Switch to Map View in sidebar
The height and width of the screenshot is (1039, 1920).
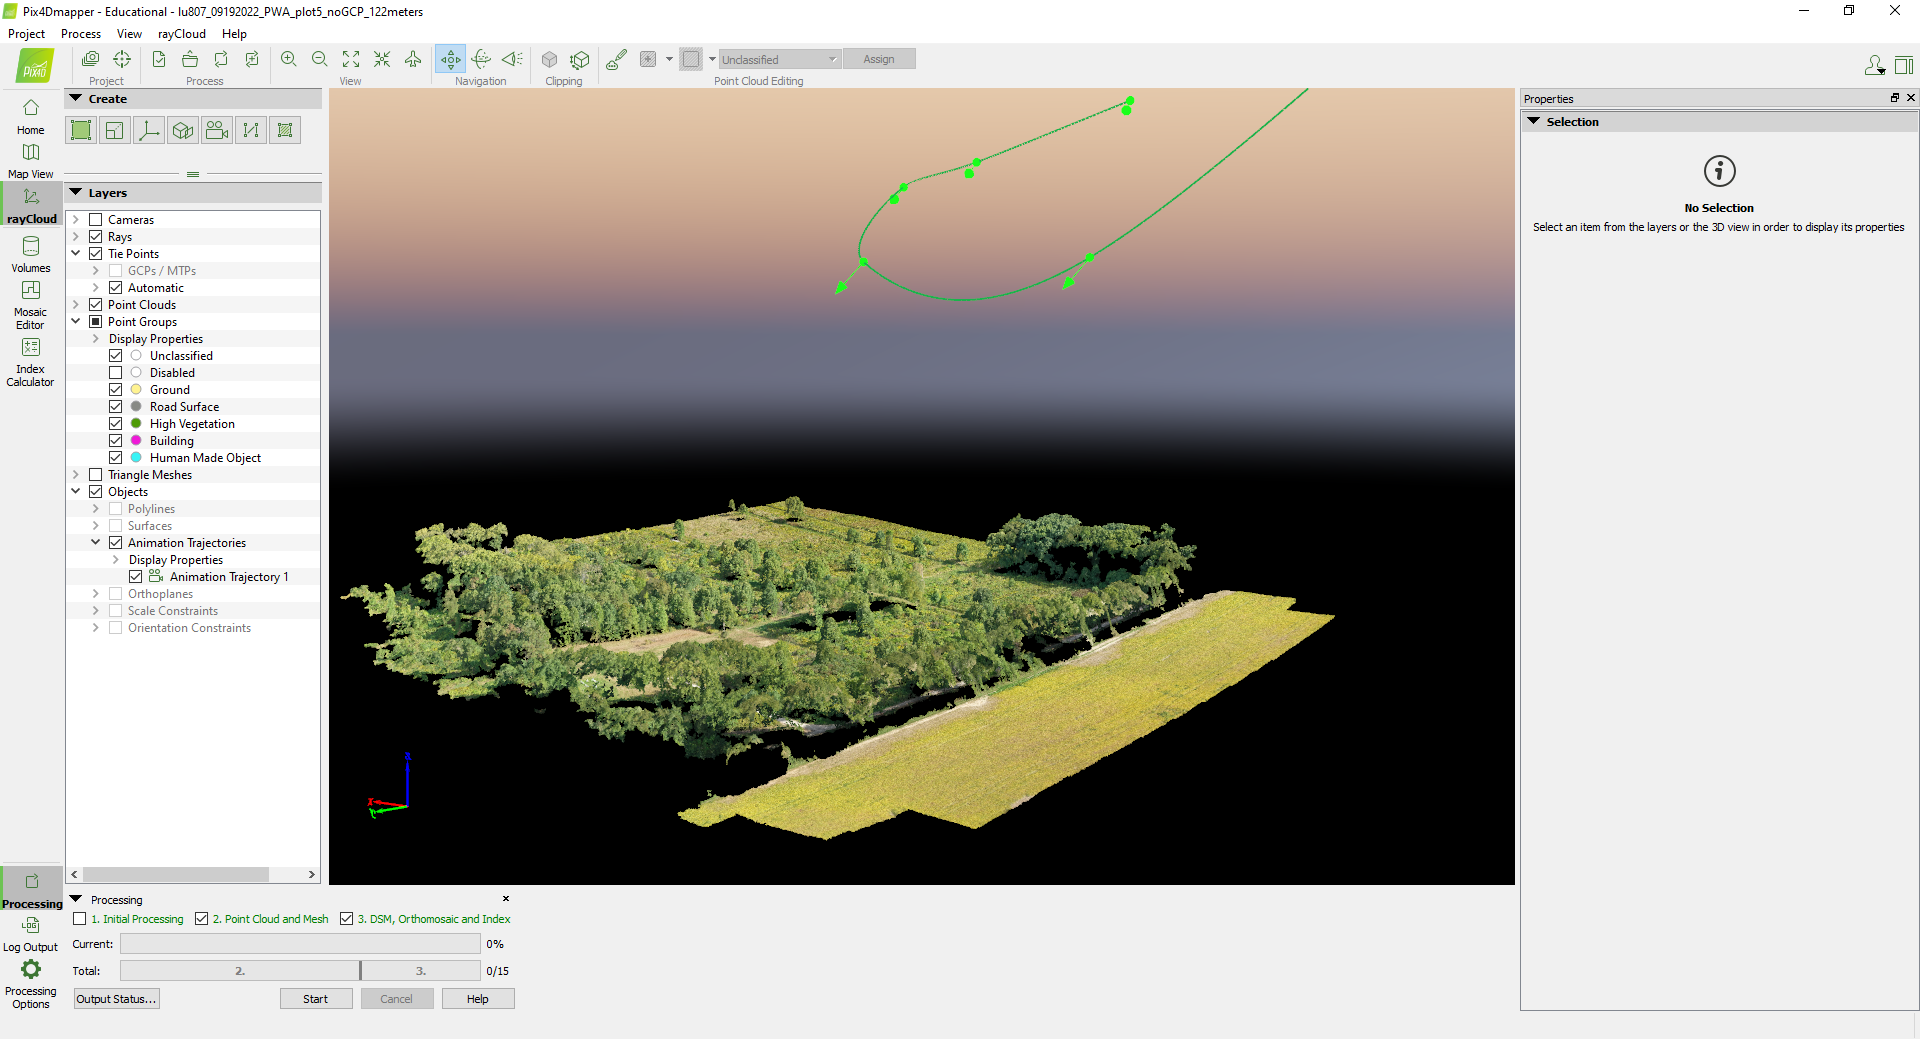31,161
